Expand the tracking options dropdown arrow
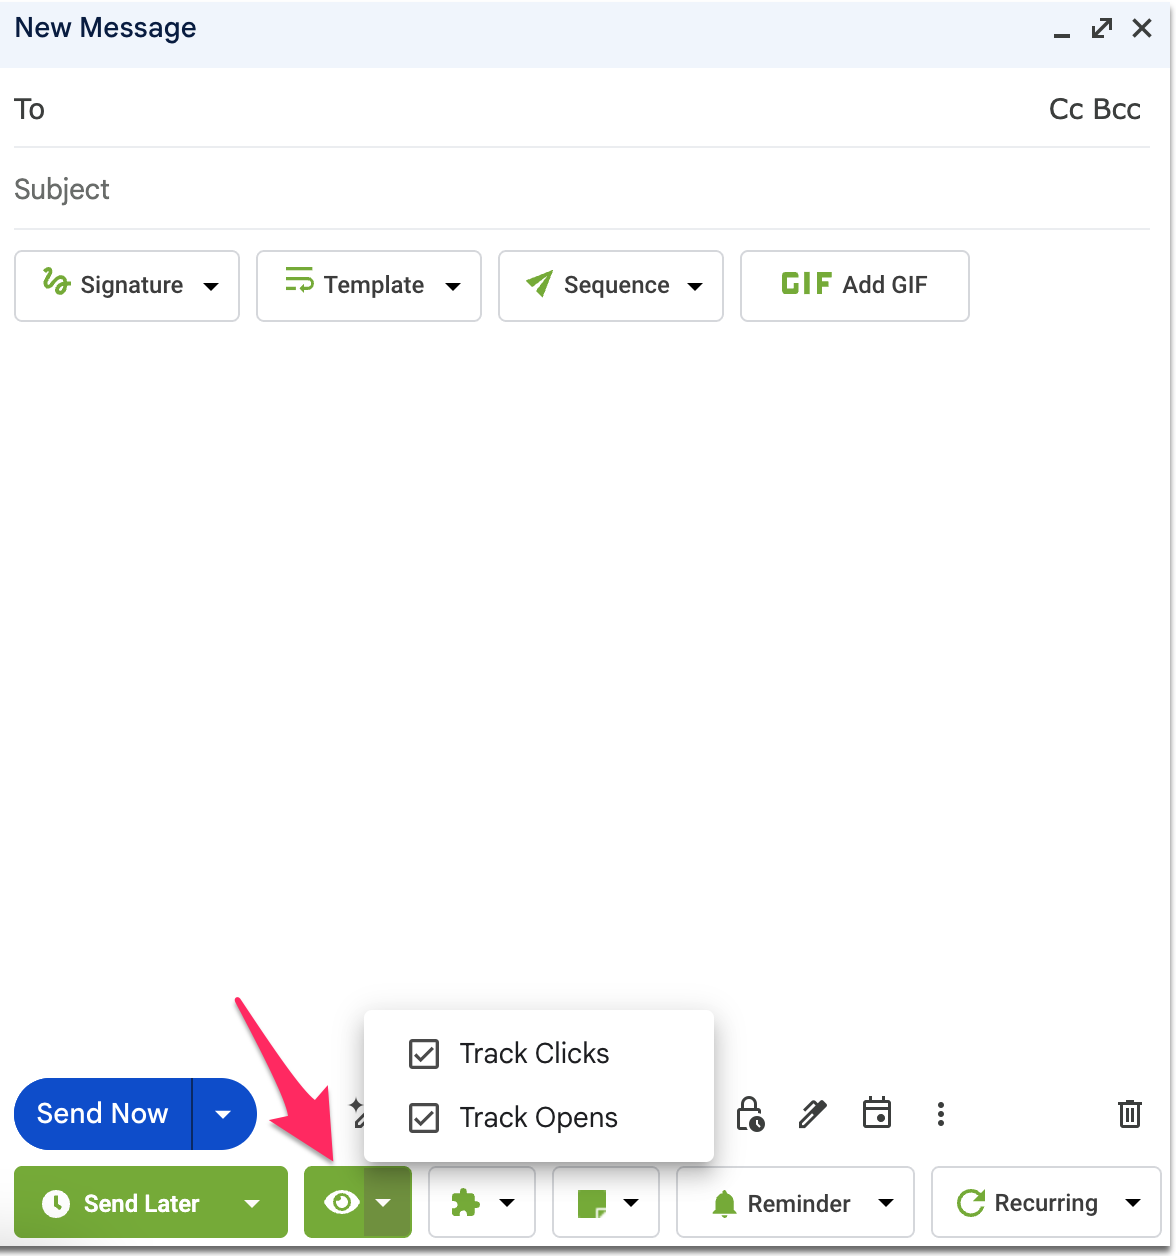Image resolution: width=1176 pixels, height=1256 pixels. tap(384, 1203)
